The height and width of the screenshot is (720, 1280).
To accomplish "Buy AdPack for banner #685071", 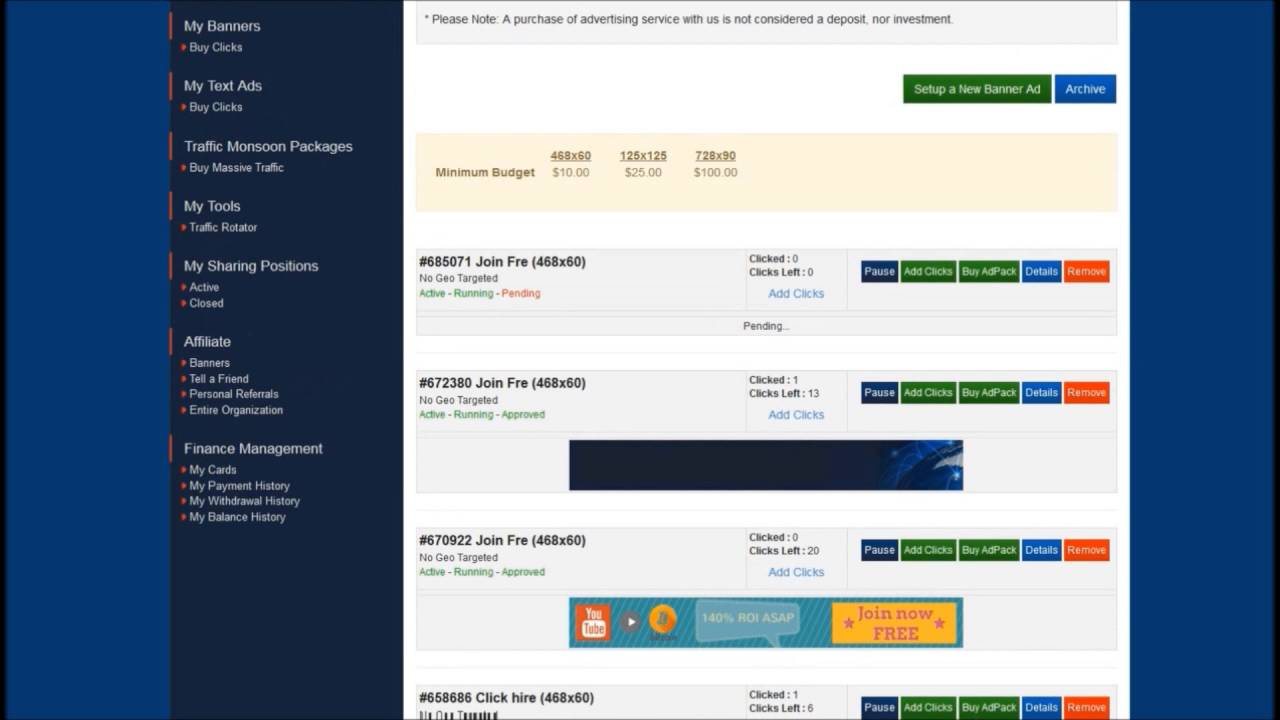I will point(989,272).
